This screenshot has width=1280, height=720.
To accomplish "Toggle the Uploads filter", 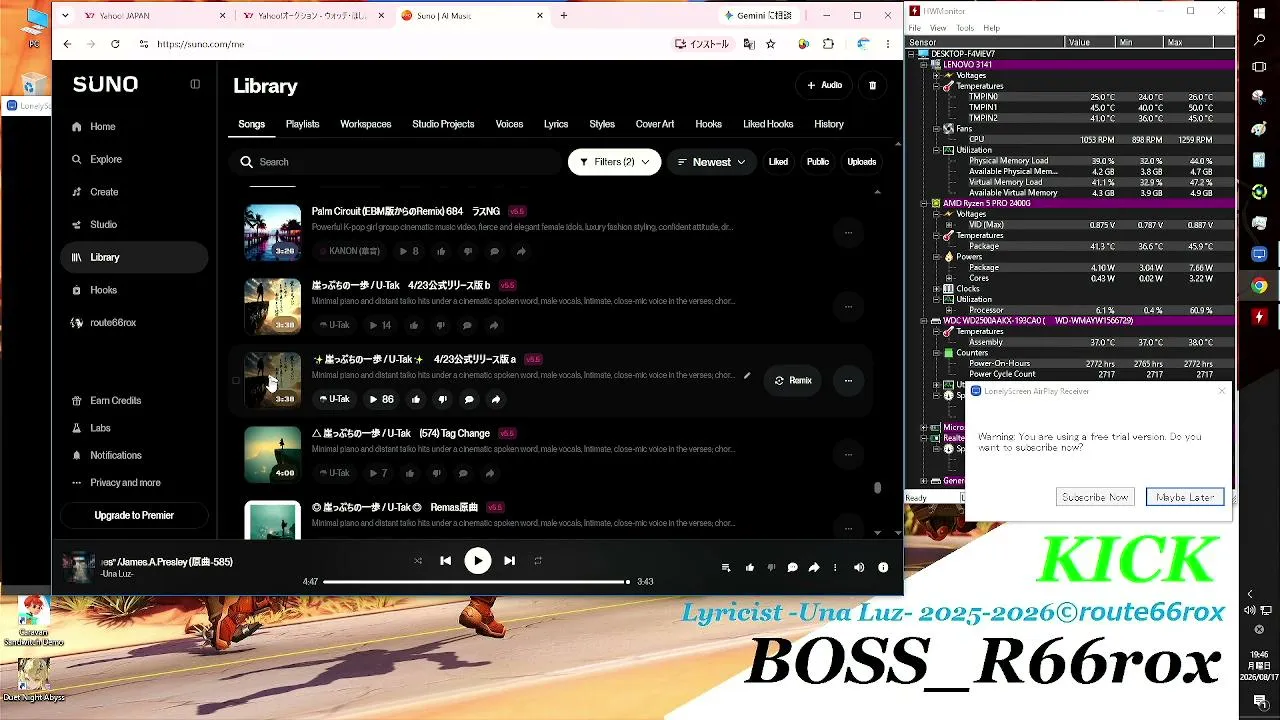I will tap(862, 162).
